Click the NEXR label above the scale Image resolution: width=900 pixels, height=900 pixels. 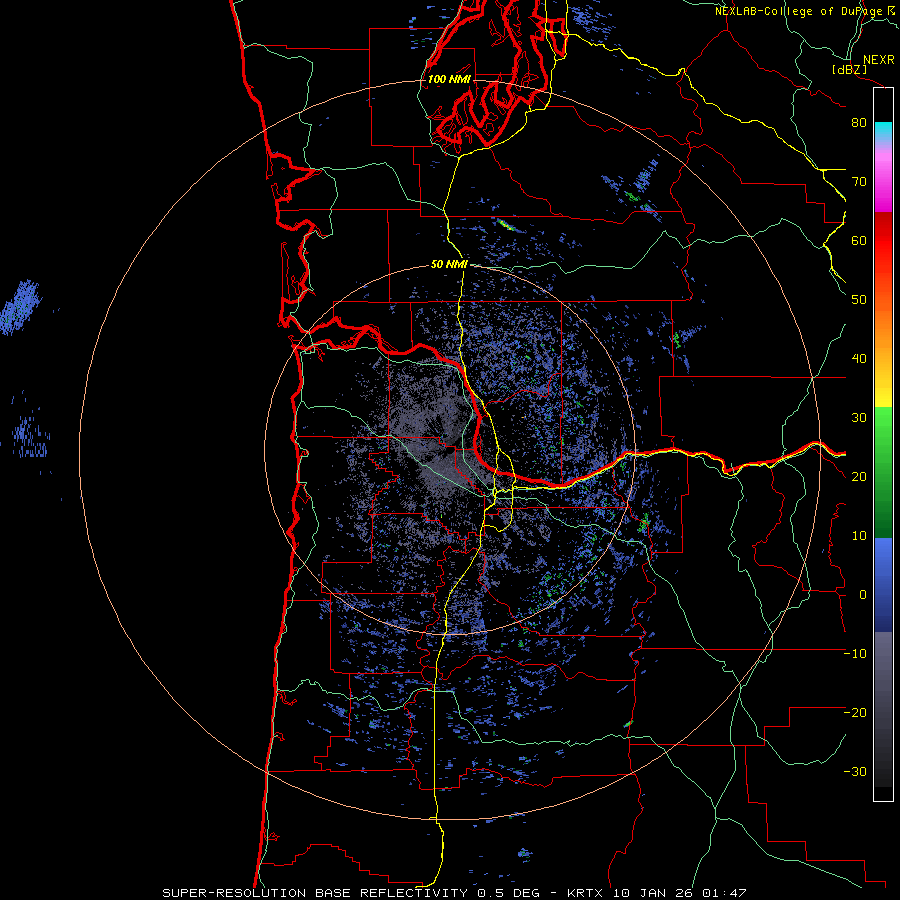tap(878, 60)
